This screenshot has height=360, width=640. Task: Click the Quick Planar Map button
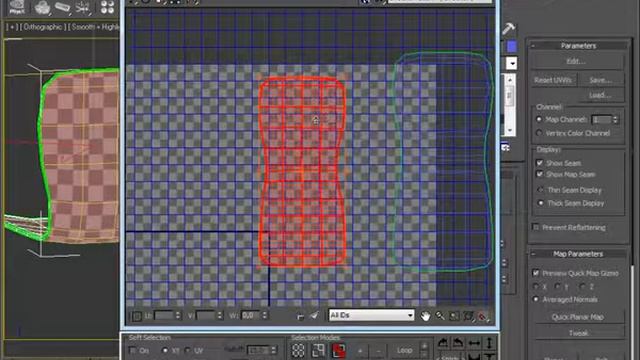tap(578, 317)
